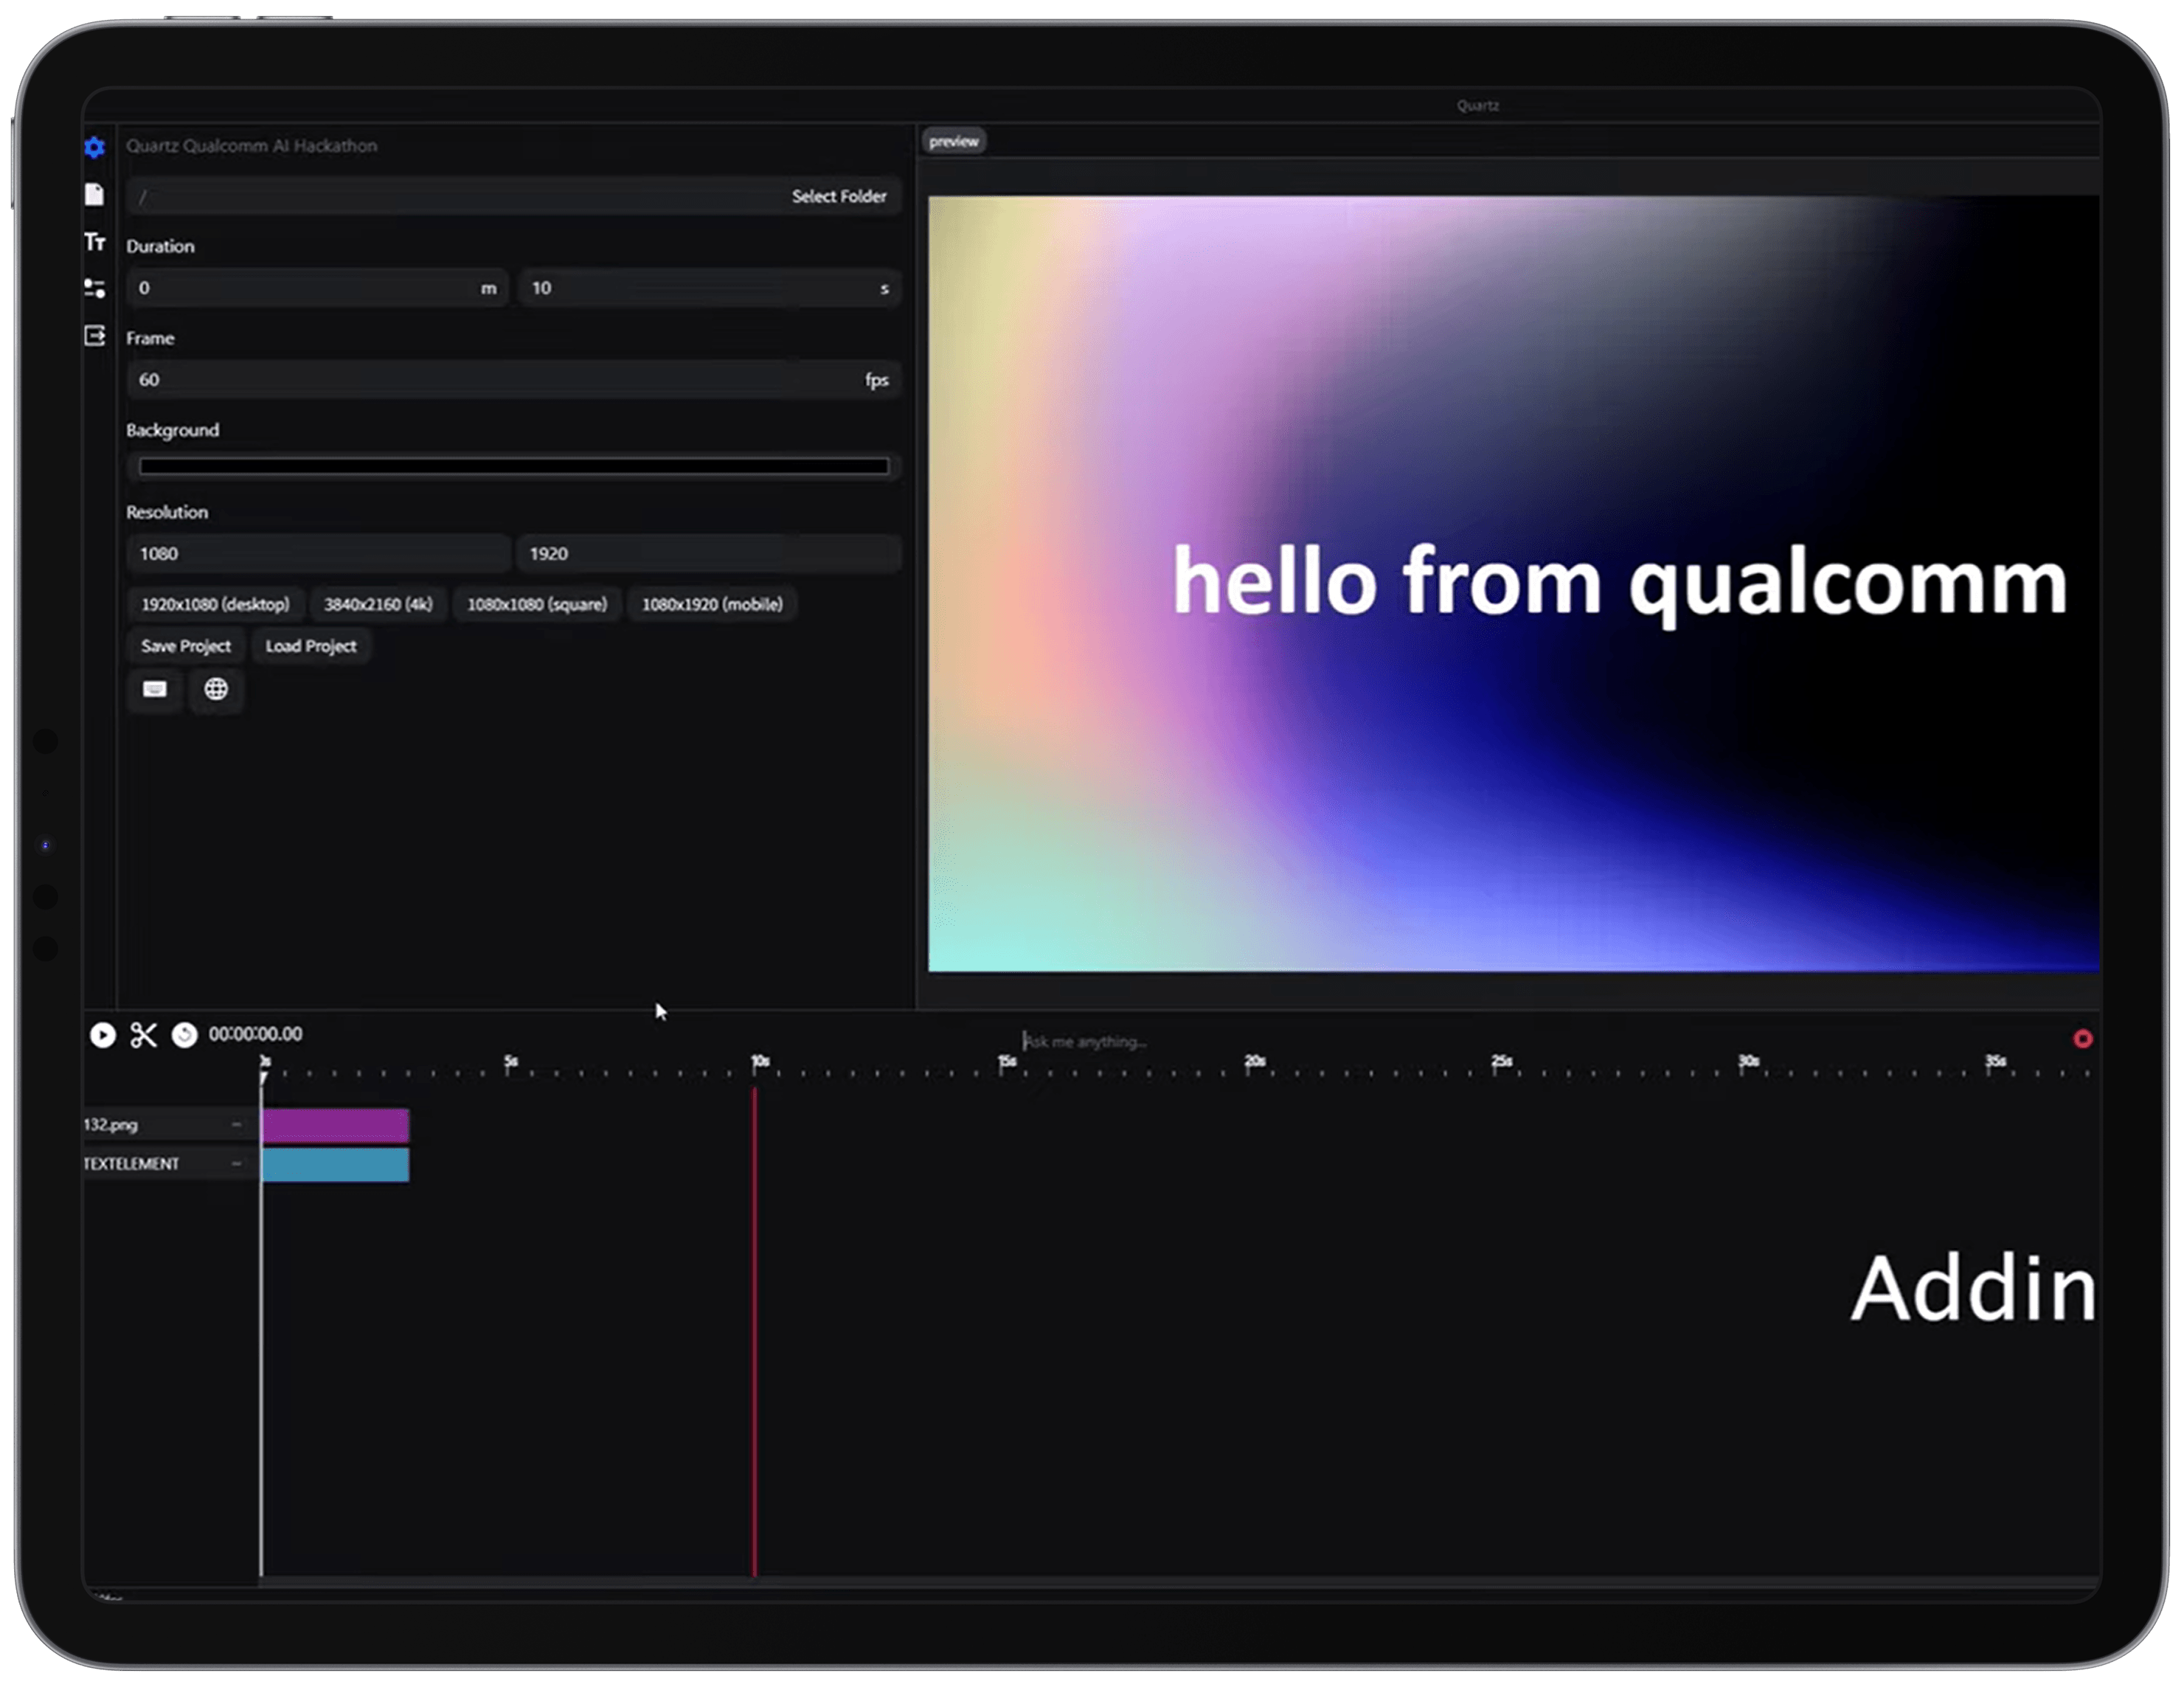2184x1690 pixels.
Task: Open the settings gear sidebar panel
Action: (x=95, y=148)
